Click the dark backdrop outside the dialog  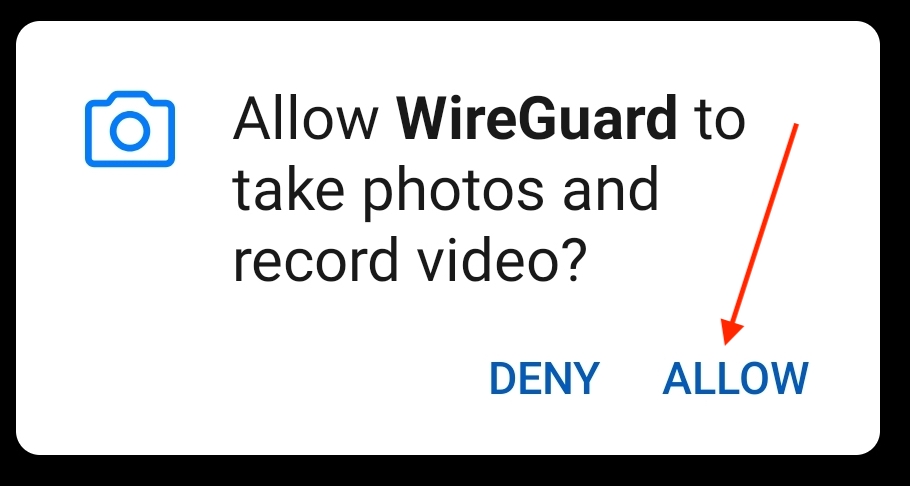pyautogui.click(x=455, y=471)
